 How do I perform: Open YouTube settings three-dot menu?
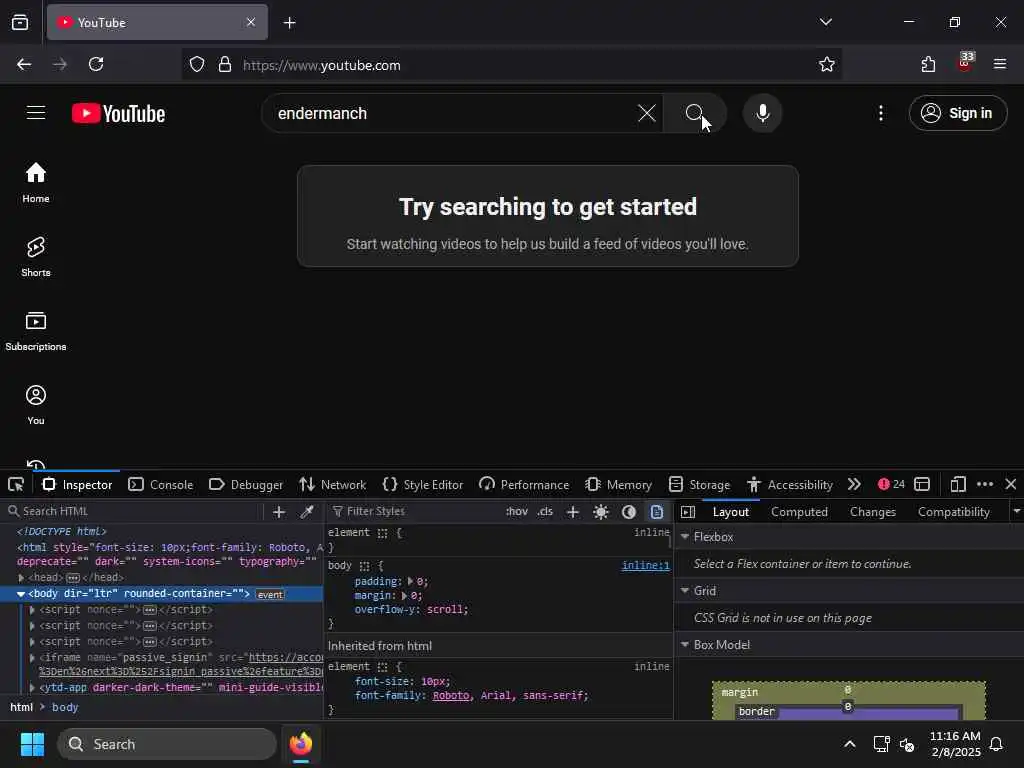pos(880,113)
